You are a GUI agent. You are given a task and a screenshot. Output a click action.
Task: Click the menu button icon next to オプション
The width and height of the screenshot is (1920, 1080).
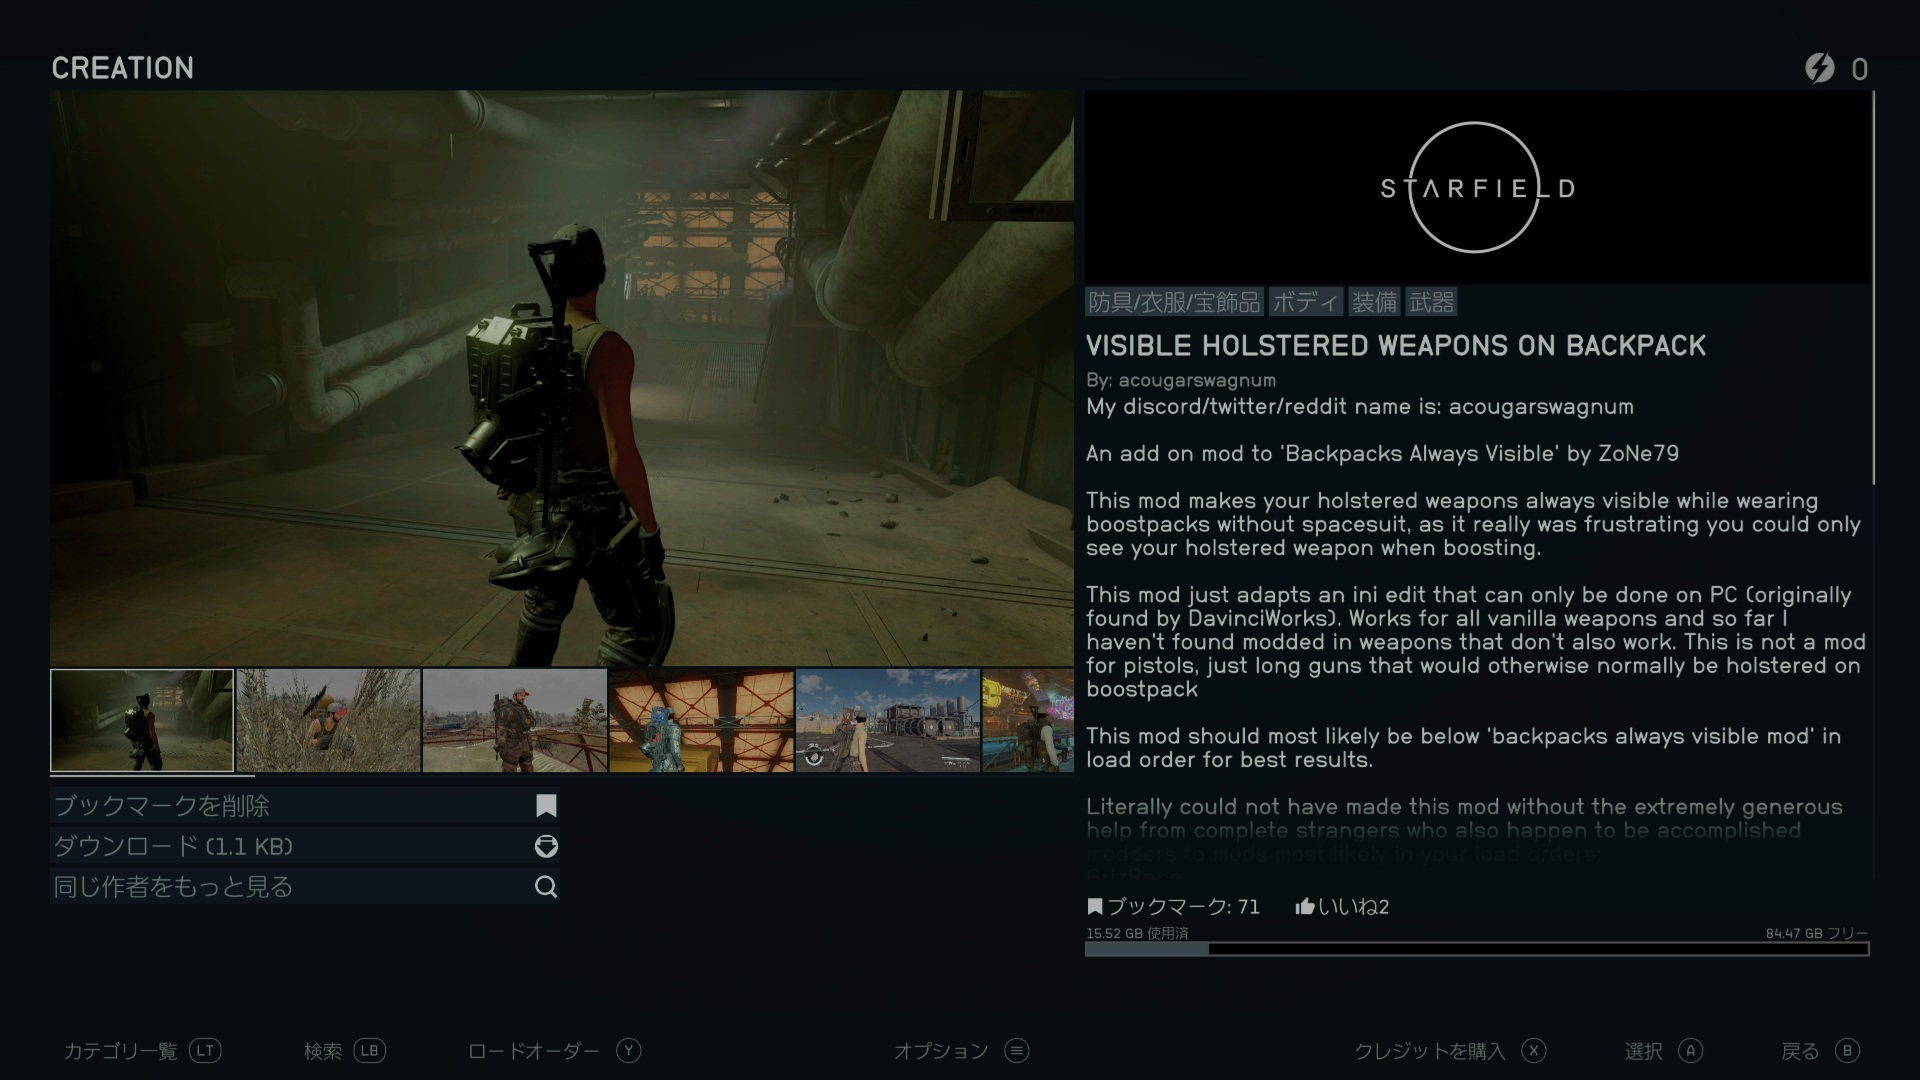click(x=1017, y=1051)
